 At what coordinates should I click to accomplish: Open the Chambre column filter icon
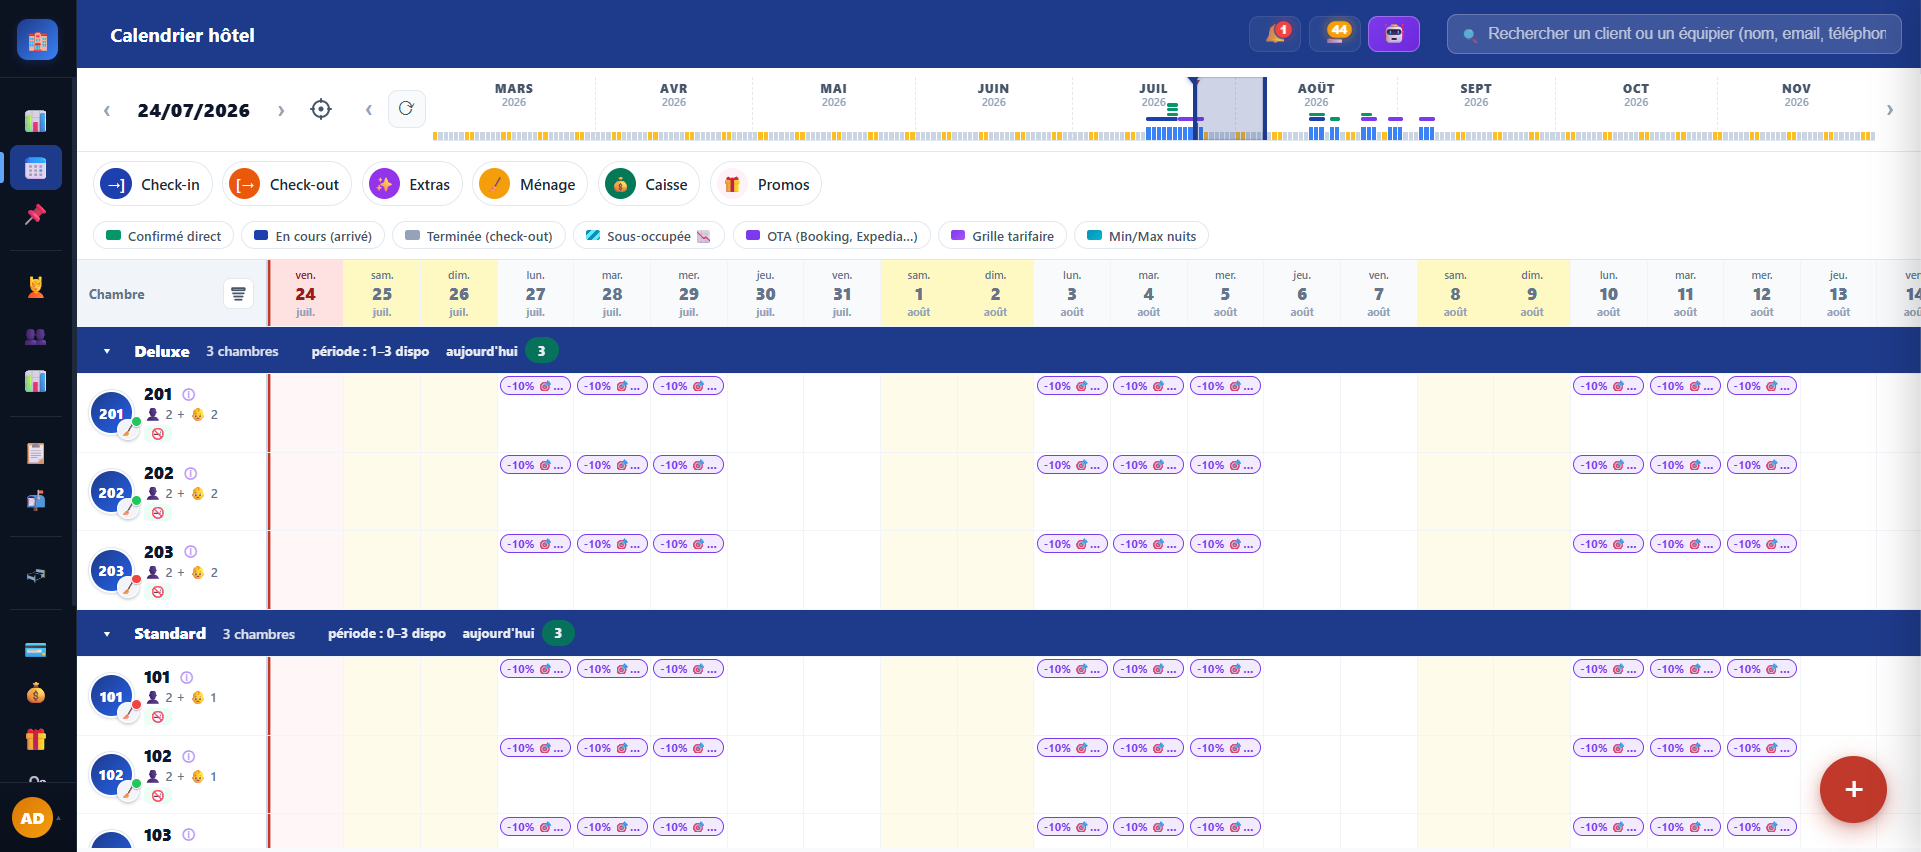238,294
